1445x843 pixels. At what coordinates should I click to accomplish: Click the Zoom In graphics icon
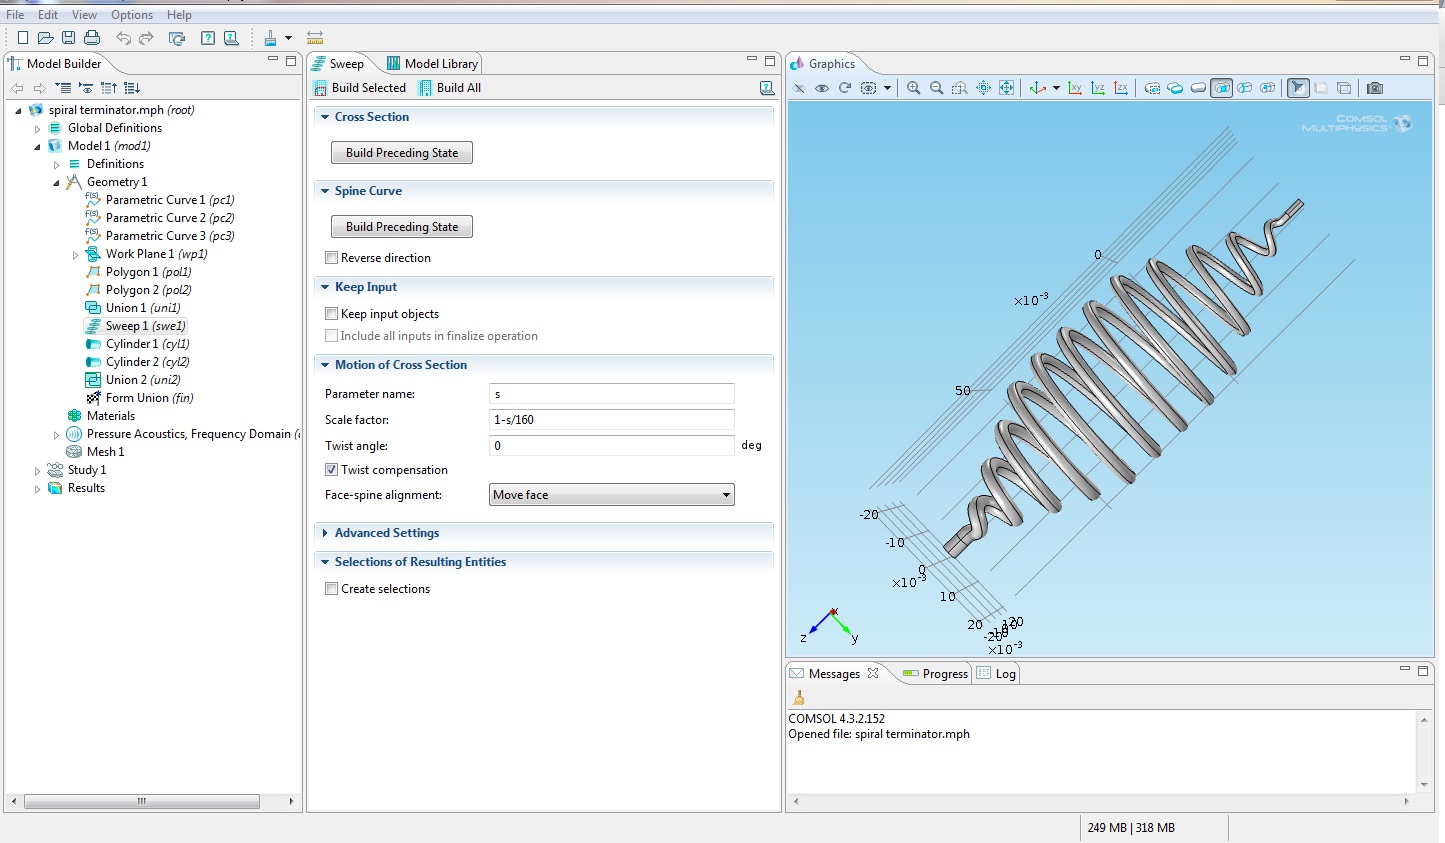click(913, 88)
